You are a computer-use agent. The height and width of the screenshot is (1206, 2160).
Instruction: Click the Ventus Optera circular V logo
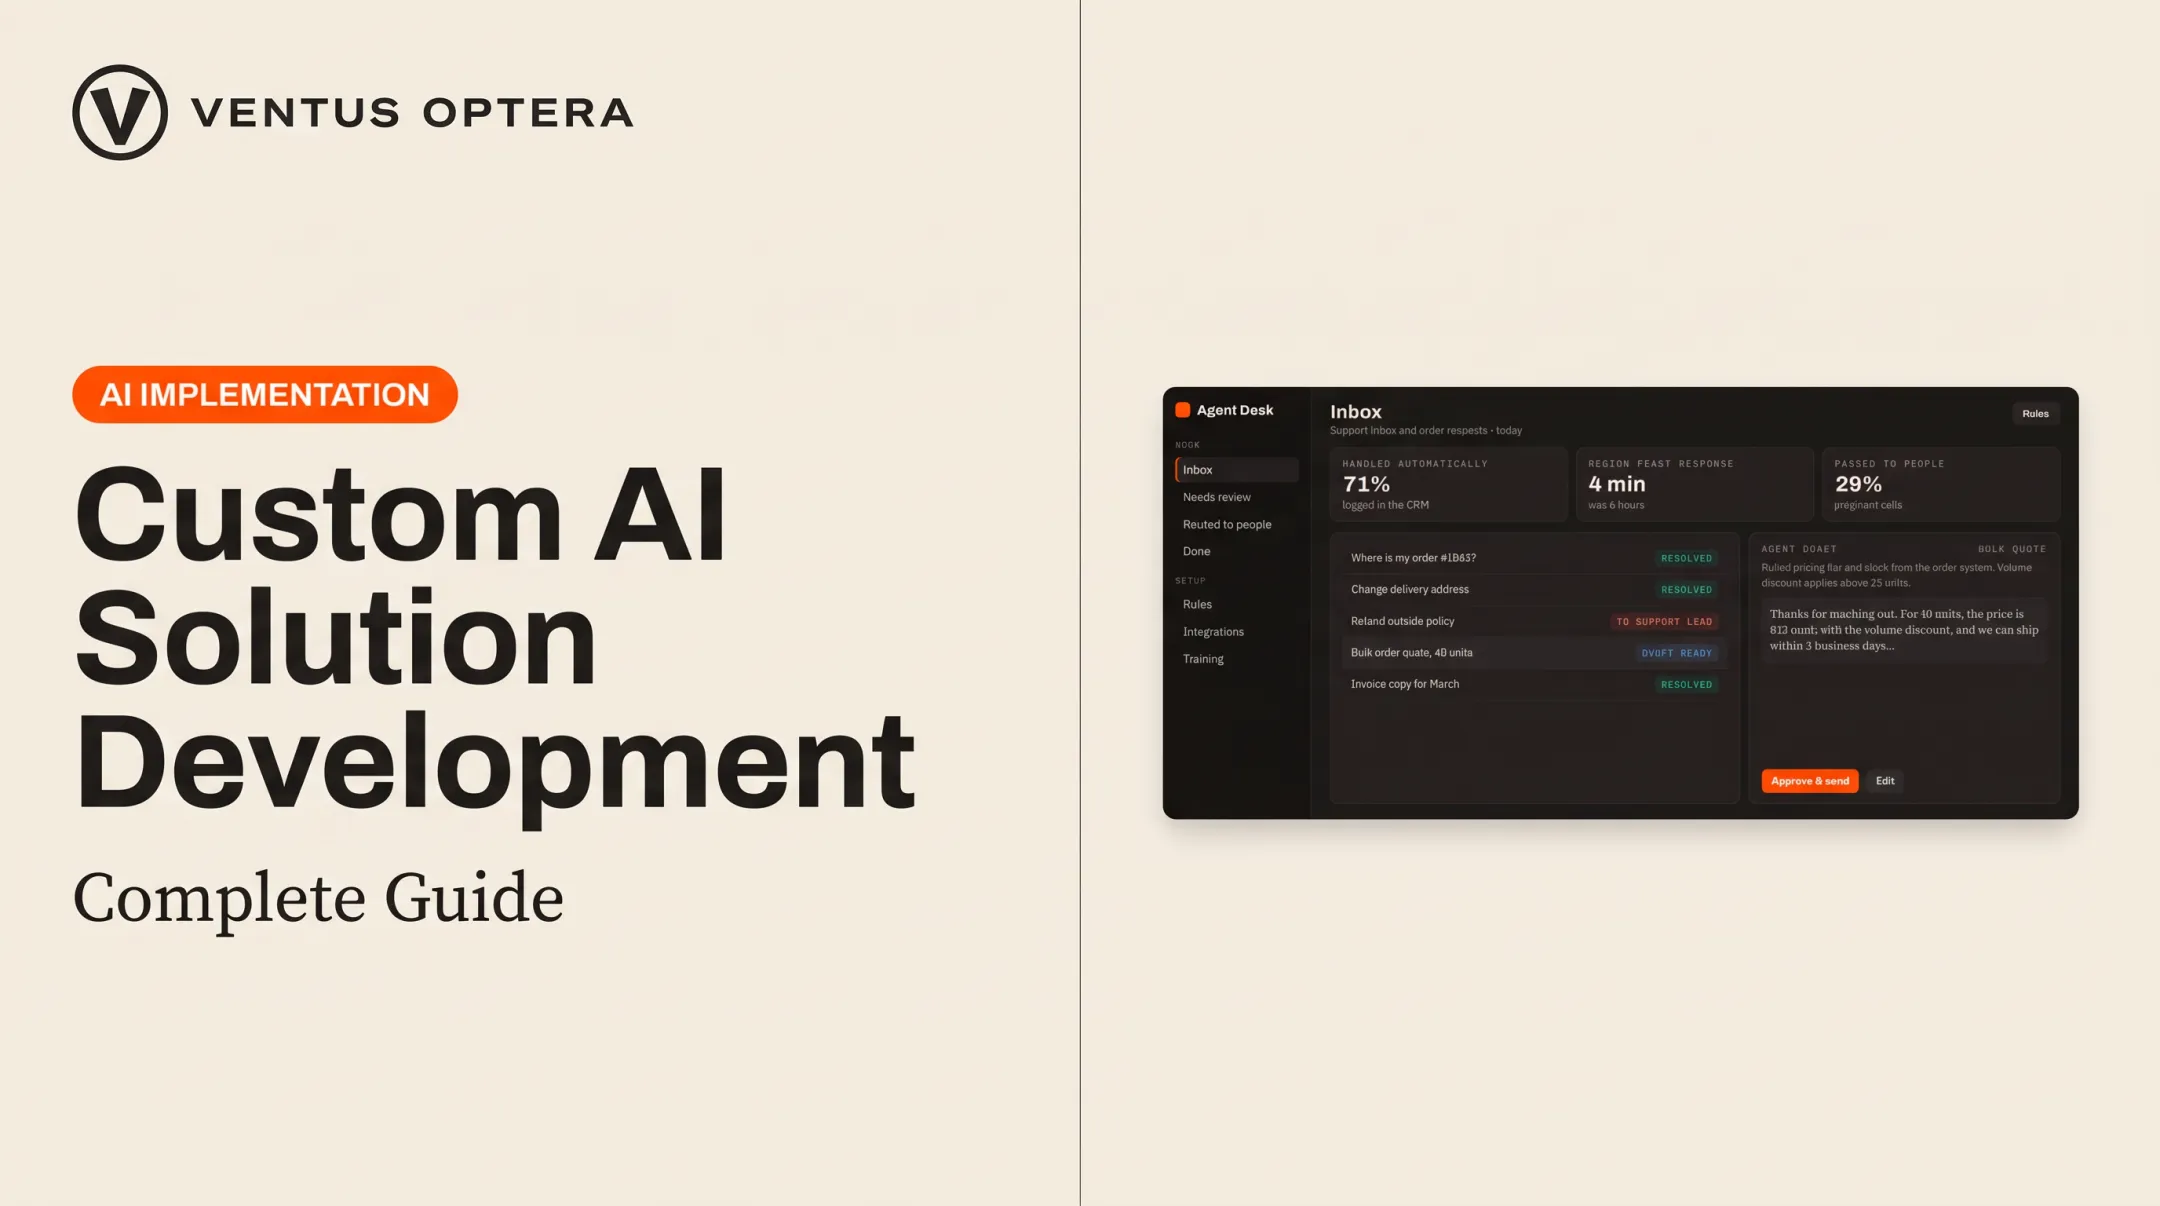pos(120,112)
